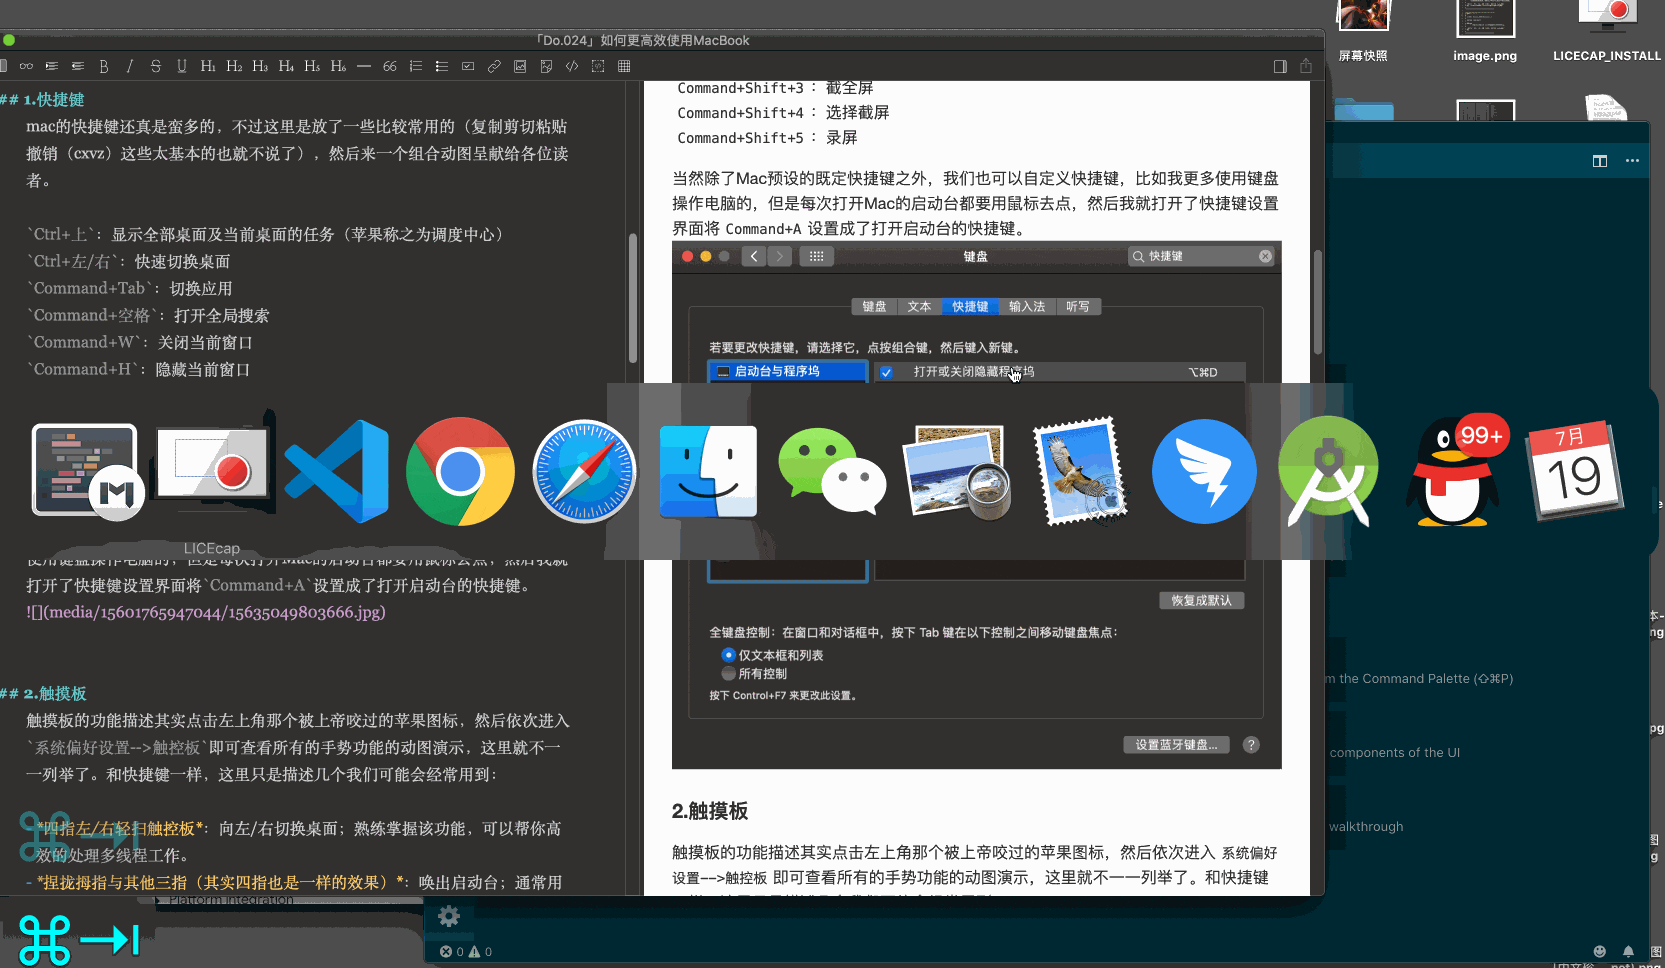This screenshot has width=1665, height=968.
Task: Select 所有控制 radio button
Action: [728, 674]
